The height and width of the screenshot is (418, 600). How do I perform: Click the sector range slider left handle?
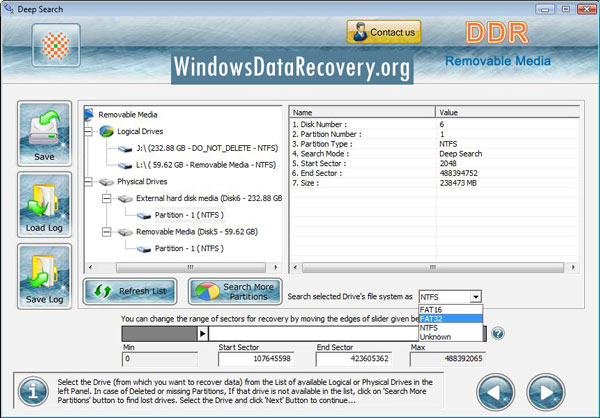[202, 334]
